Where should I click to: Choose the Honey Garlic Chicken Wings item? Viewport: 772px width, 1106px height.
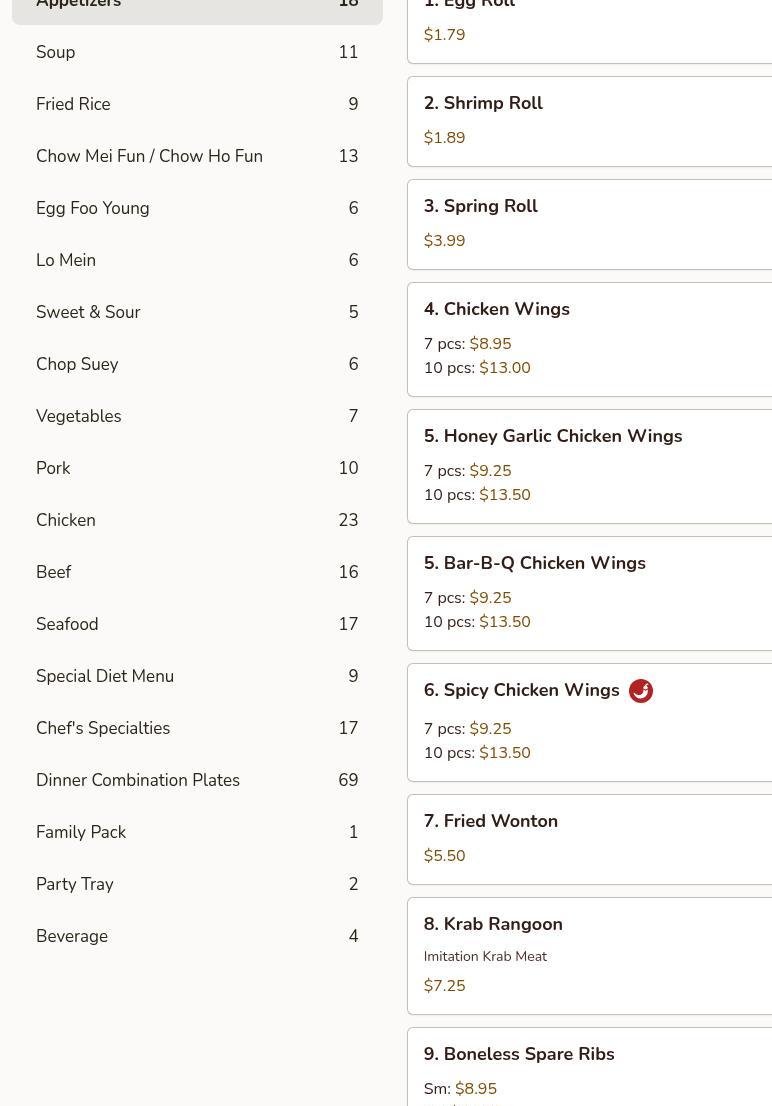[590, 466]
